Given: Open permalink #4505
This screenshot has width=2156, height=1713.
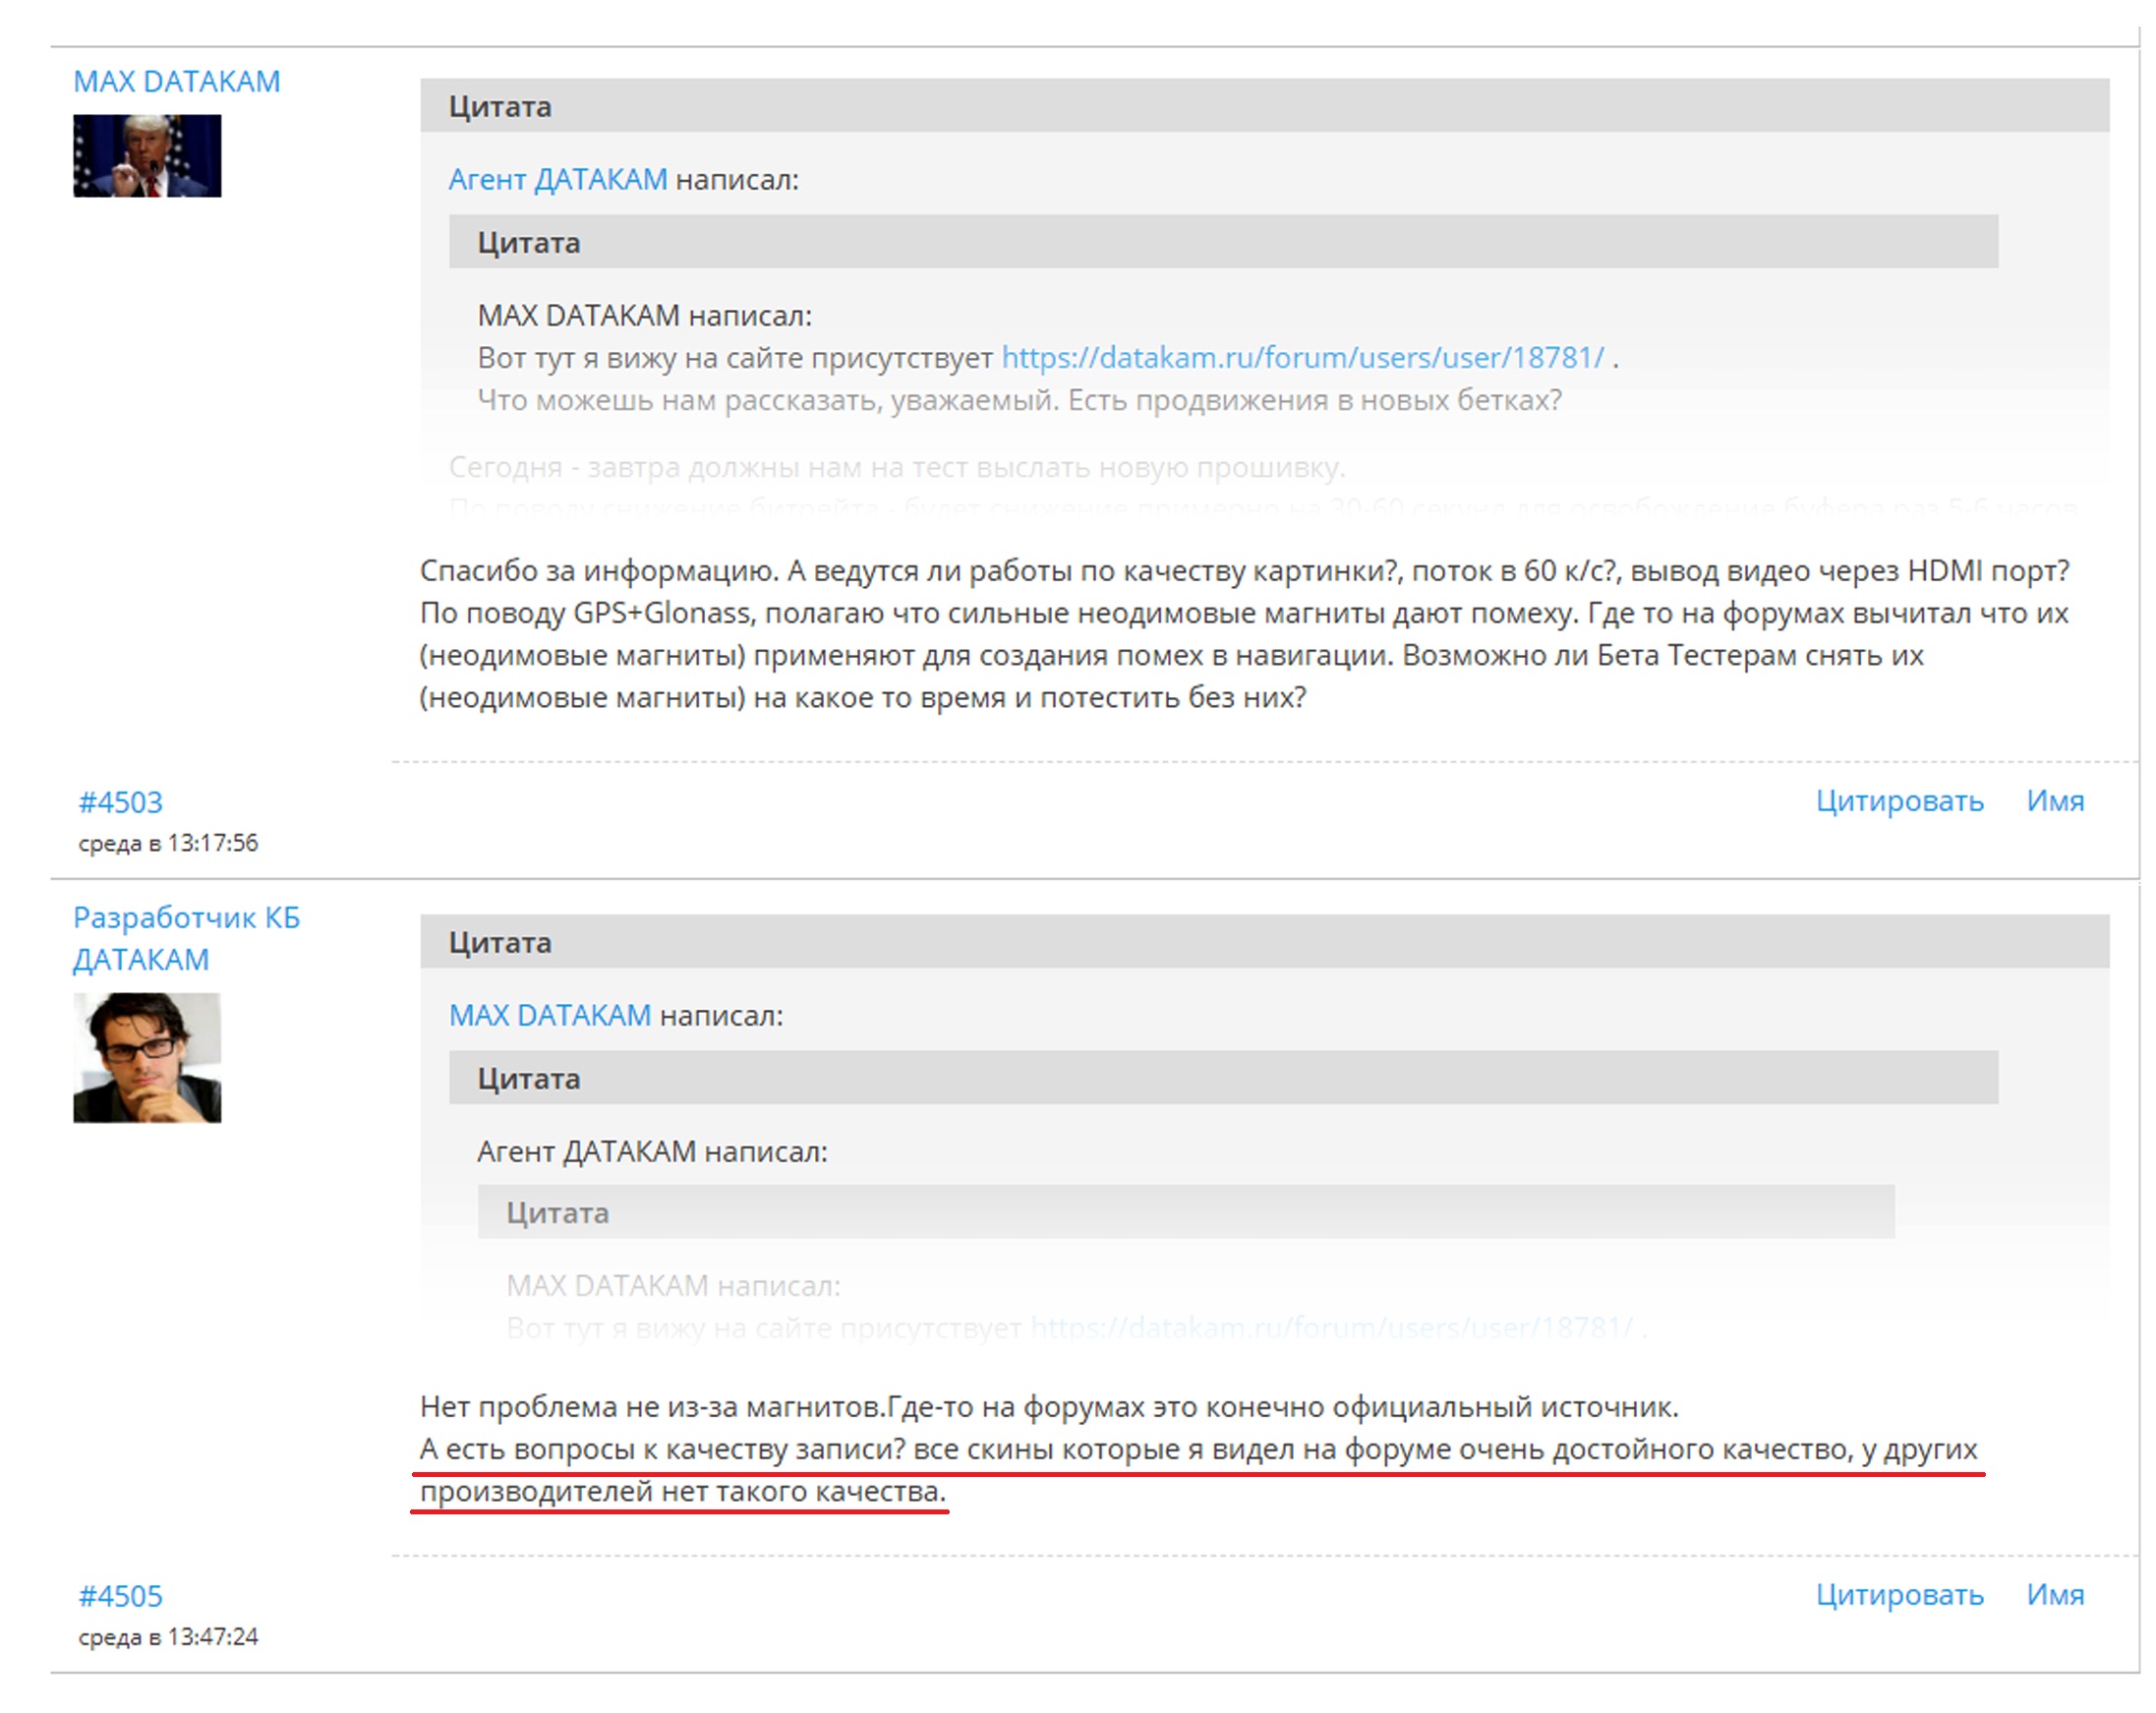Looking at the screenshot, I should [120, 1595].
